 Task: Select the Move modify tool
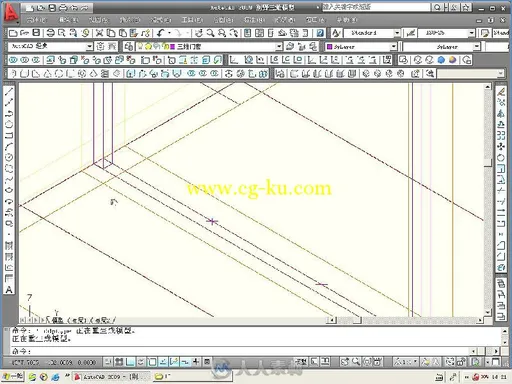click(x=501, y=147)
